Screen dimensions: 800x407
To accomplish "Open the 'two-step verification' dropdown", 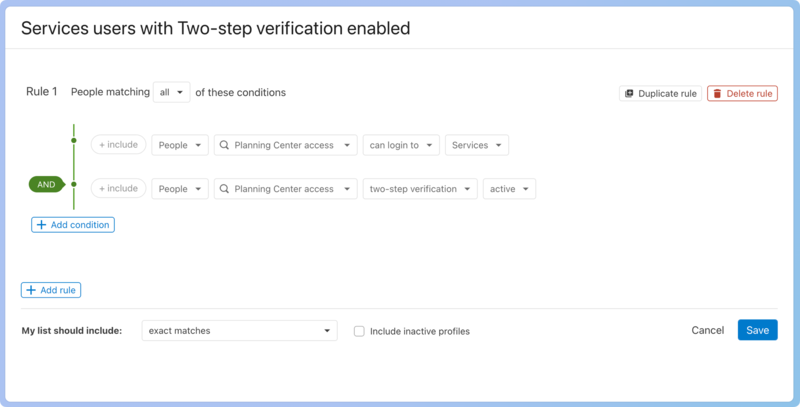I will (419, 188).
